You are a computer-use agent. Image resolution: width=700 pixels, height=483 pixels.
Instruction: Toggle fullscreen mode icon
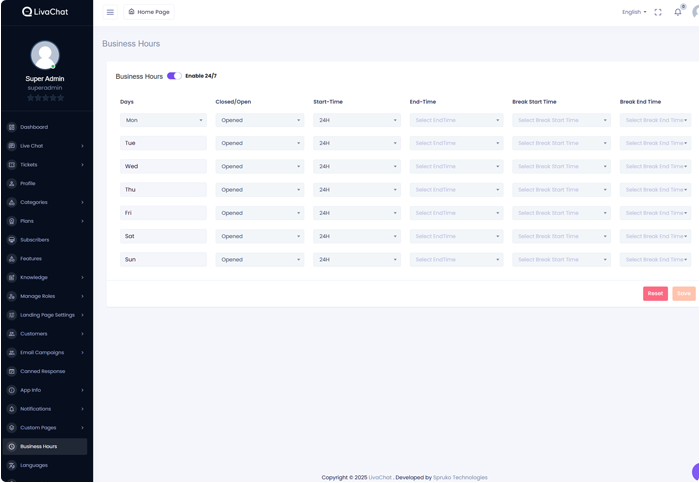tap(658, 12)
